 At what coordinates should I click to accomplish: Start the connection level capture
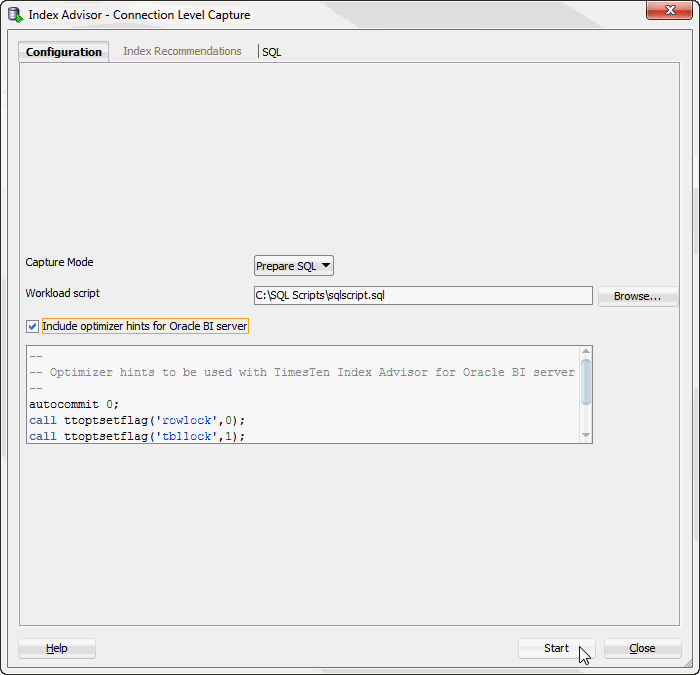(x=556, y=648)
